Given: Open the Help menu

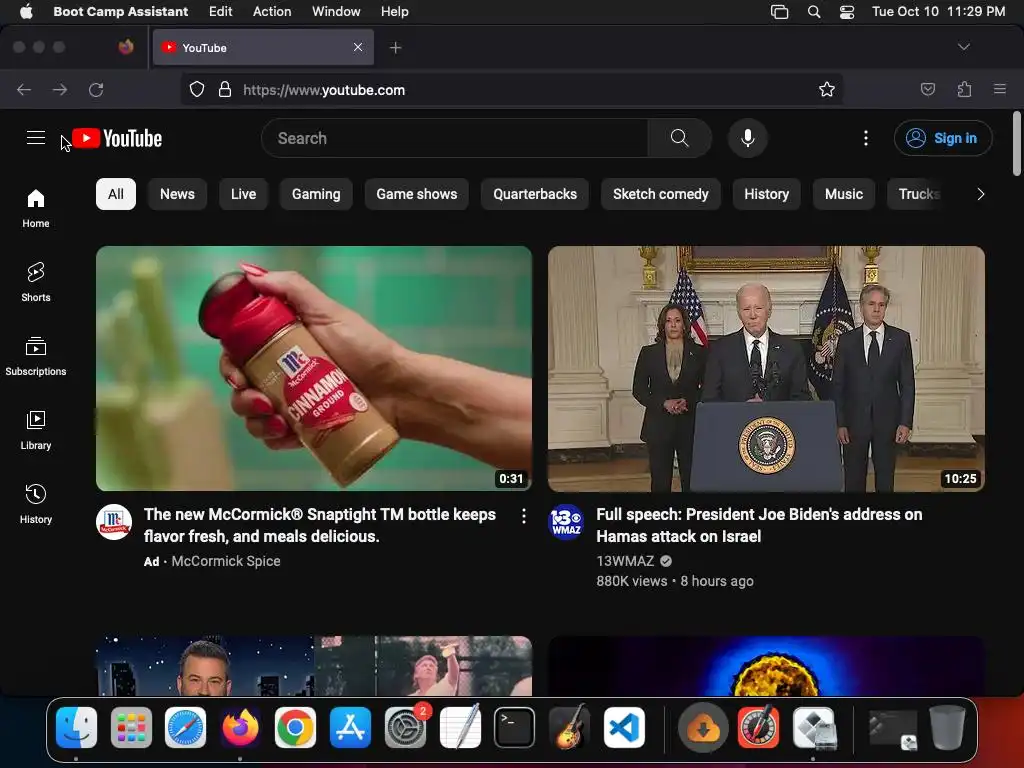Looking at the screenshot, I should click(x=394, y=11).
